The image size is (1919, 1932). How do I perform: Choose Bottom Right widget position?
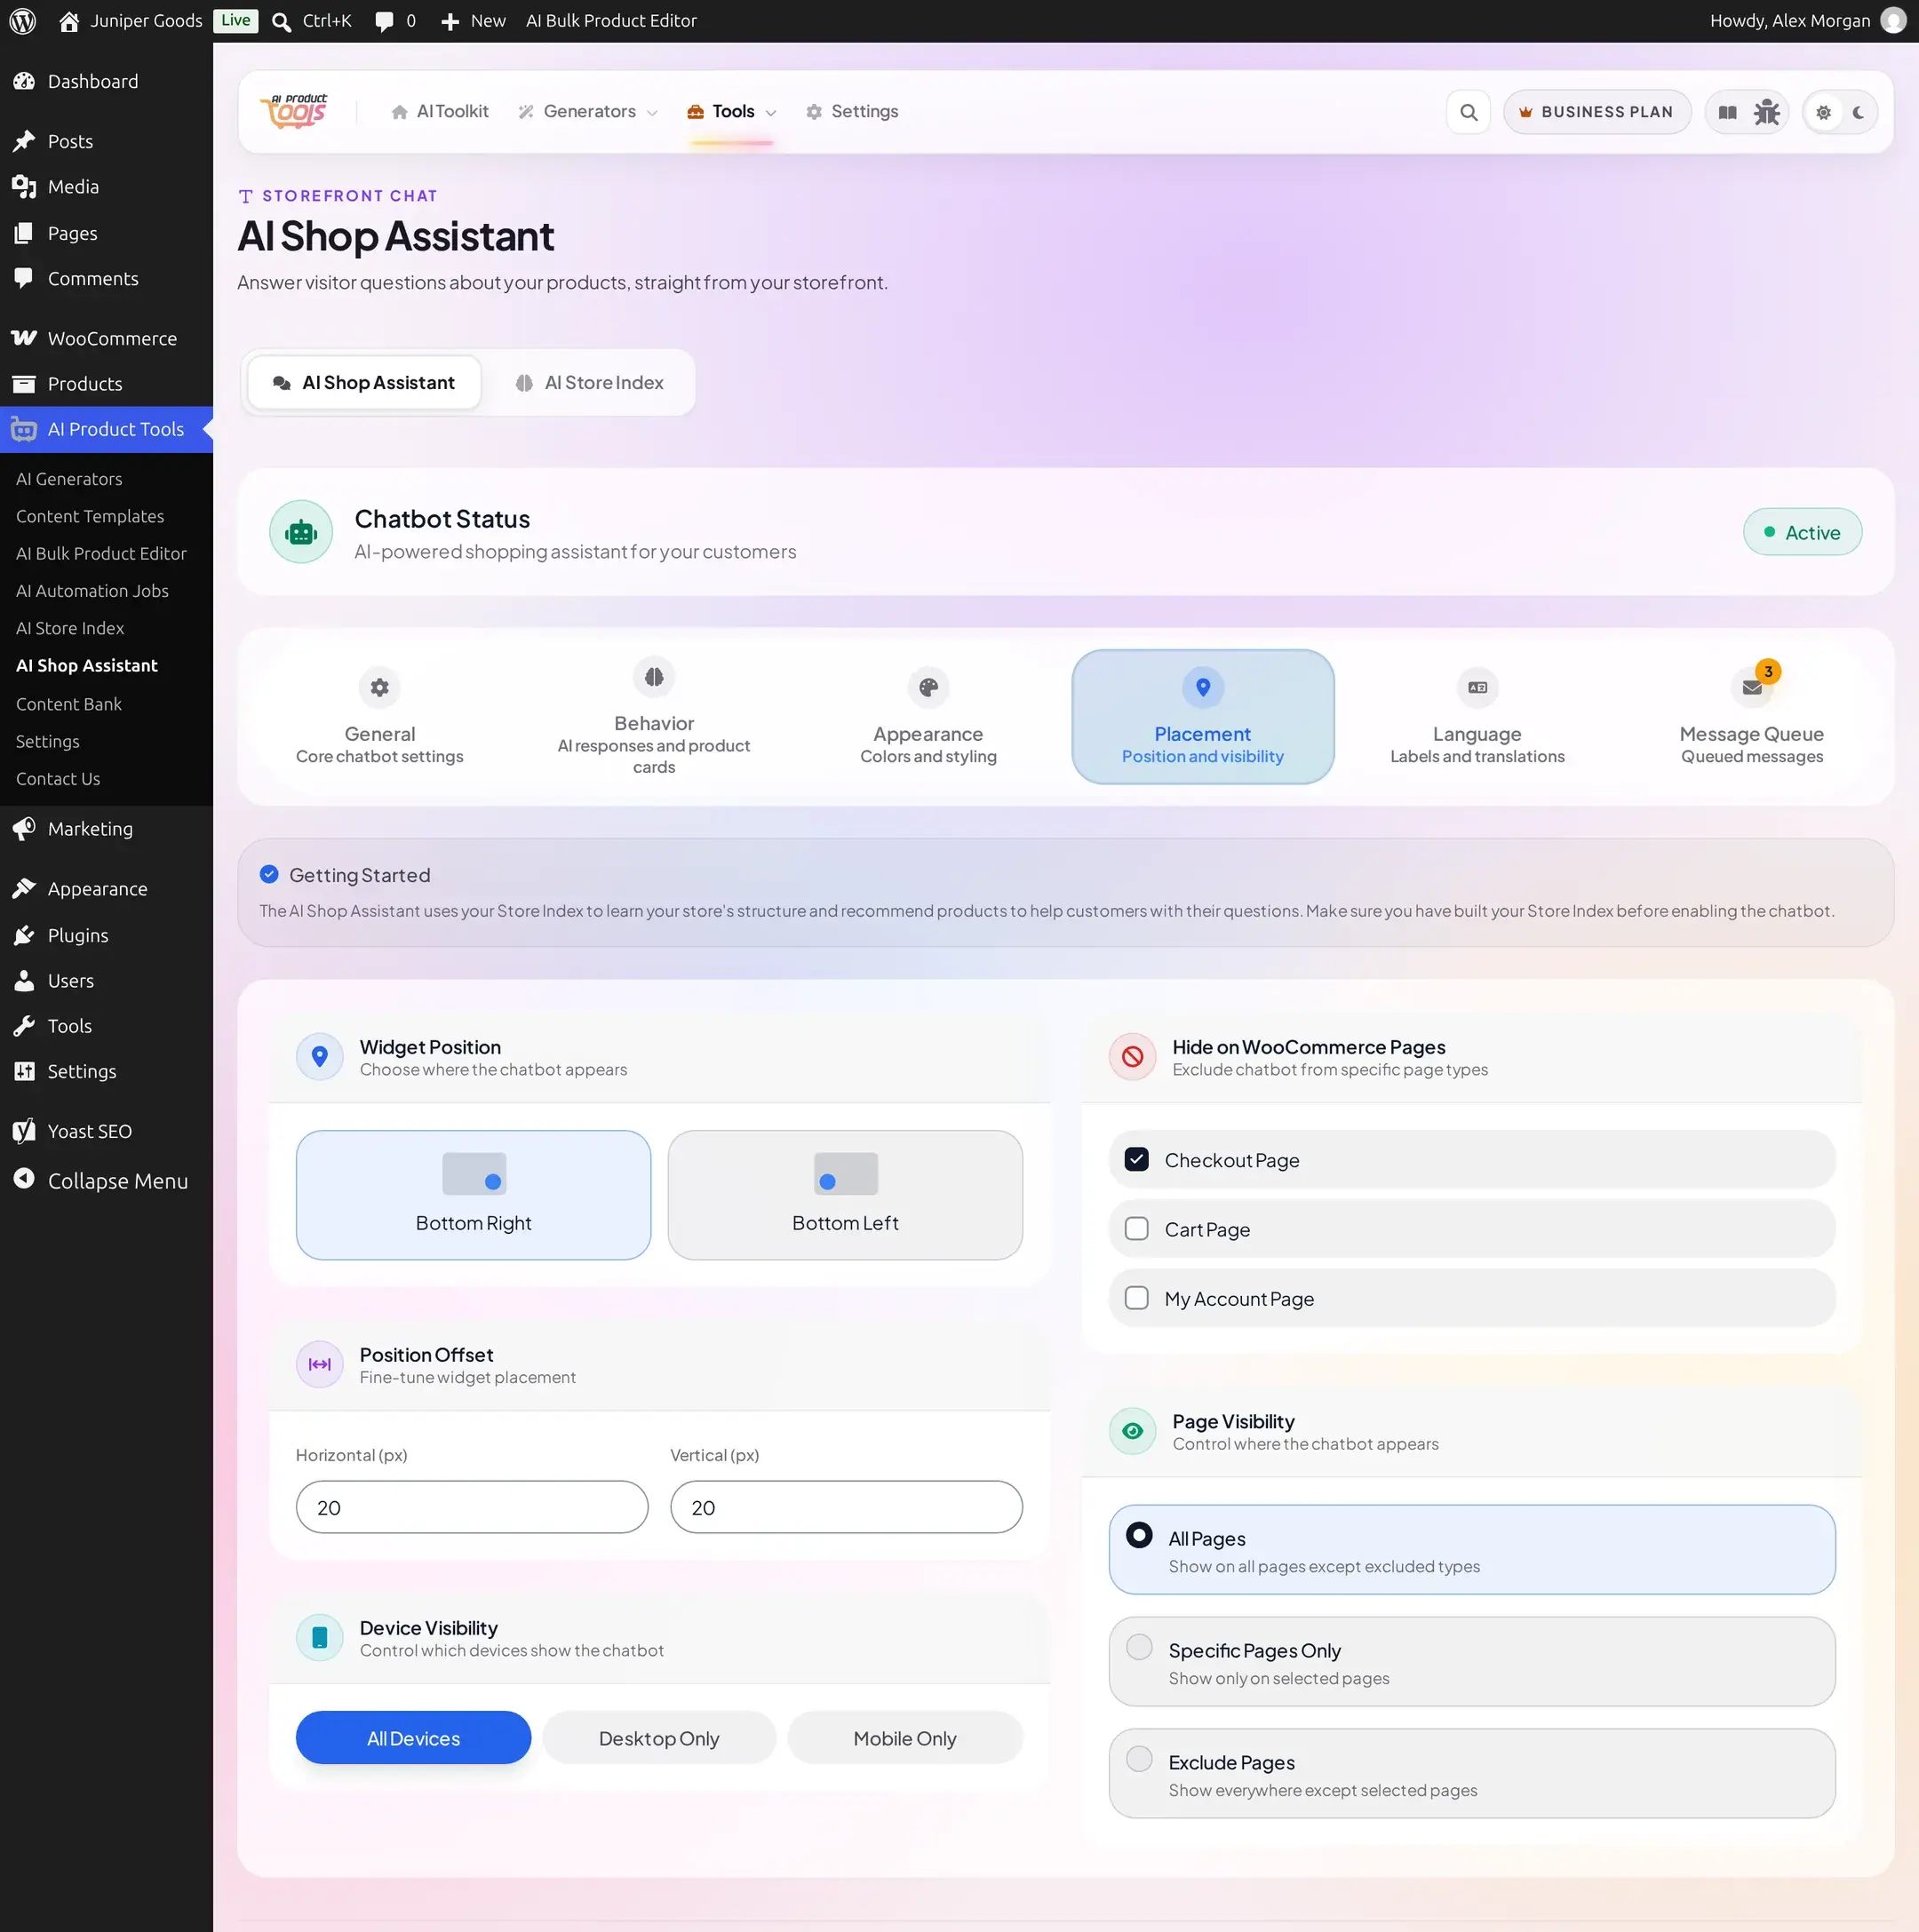473,1195
